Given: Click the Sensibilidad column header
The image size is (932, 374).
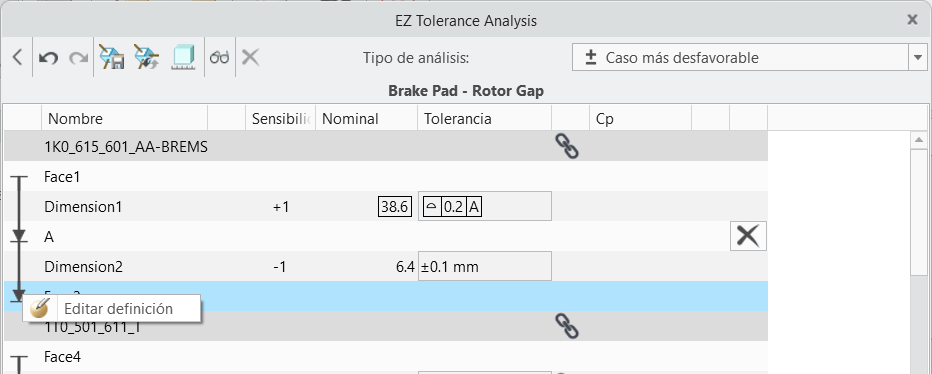Looking at the screenshot, I should (281, 118).
